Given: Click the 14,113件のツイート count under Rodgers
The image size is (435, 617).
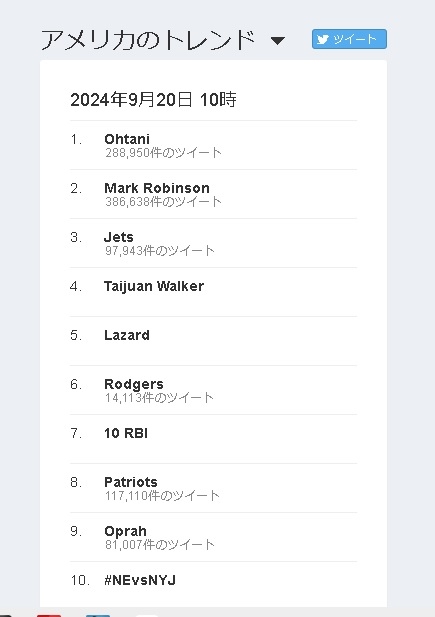Looking at the screenshot, I should point(159,397).
